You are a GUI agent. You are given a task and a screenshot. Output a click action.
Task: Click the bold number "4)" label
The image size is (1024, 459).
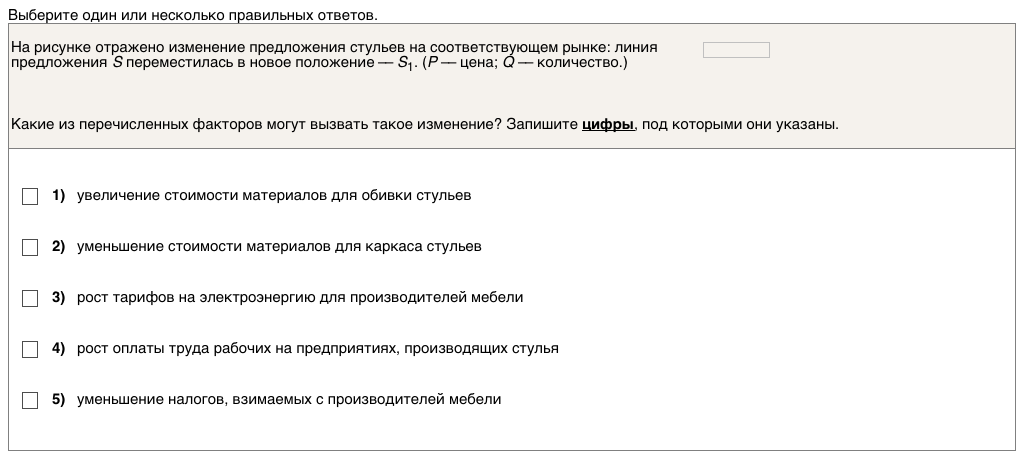click(x=58, y=349)
